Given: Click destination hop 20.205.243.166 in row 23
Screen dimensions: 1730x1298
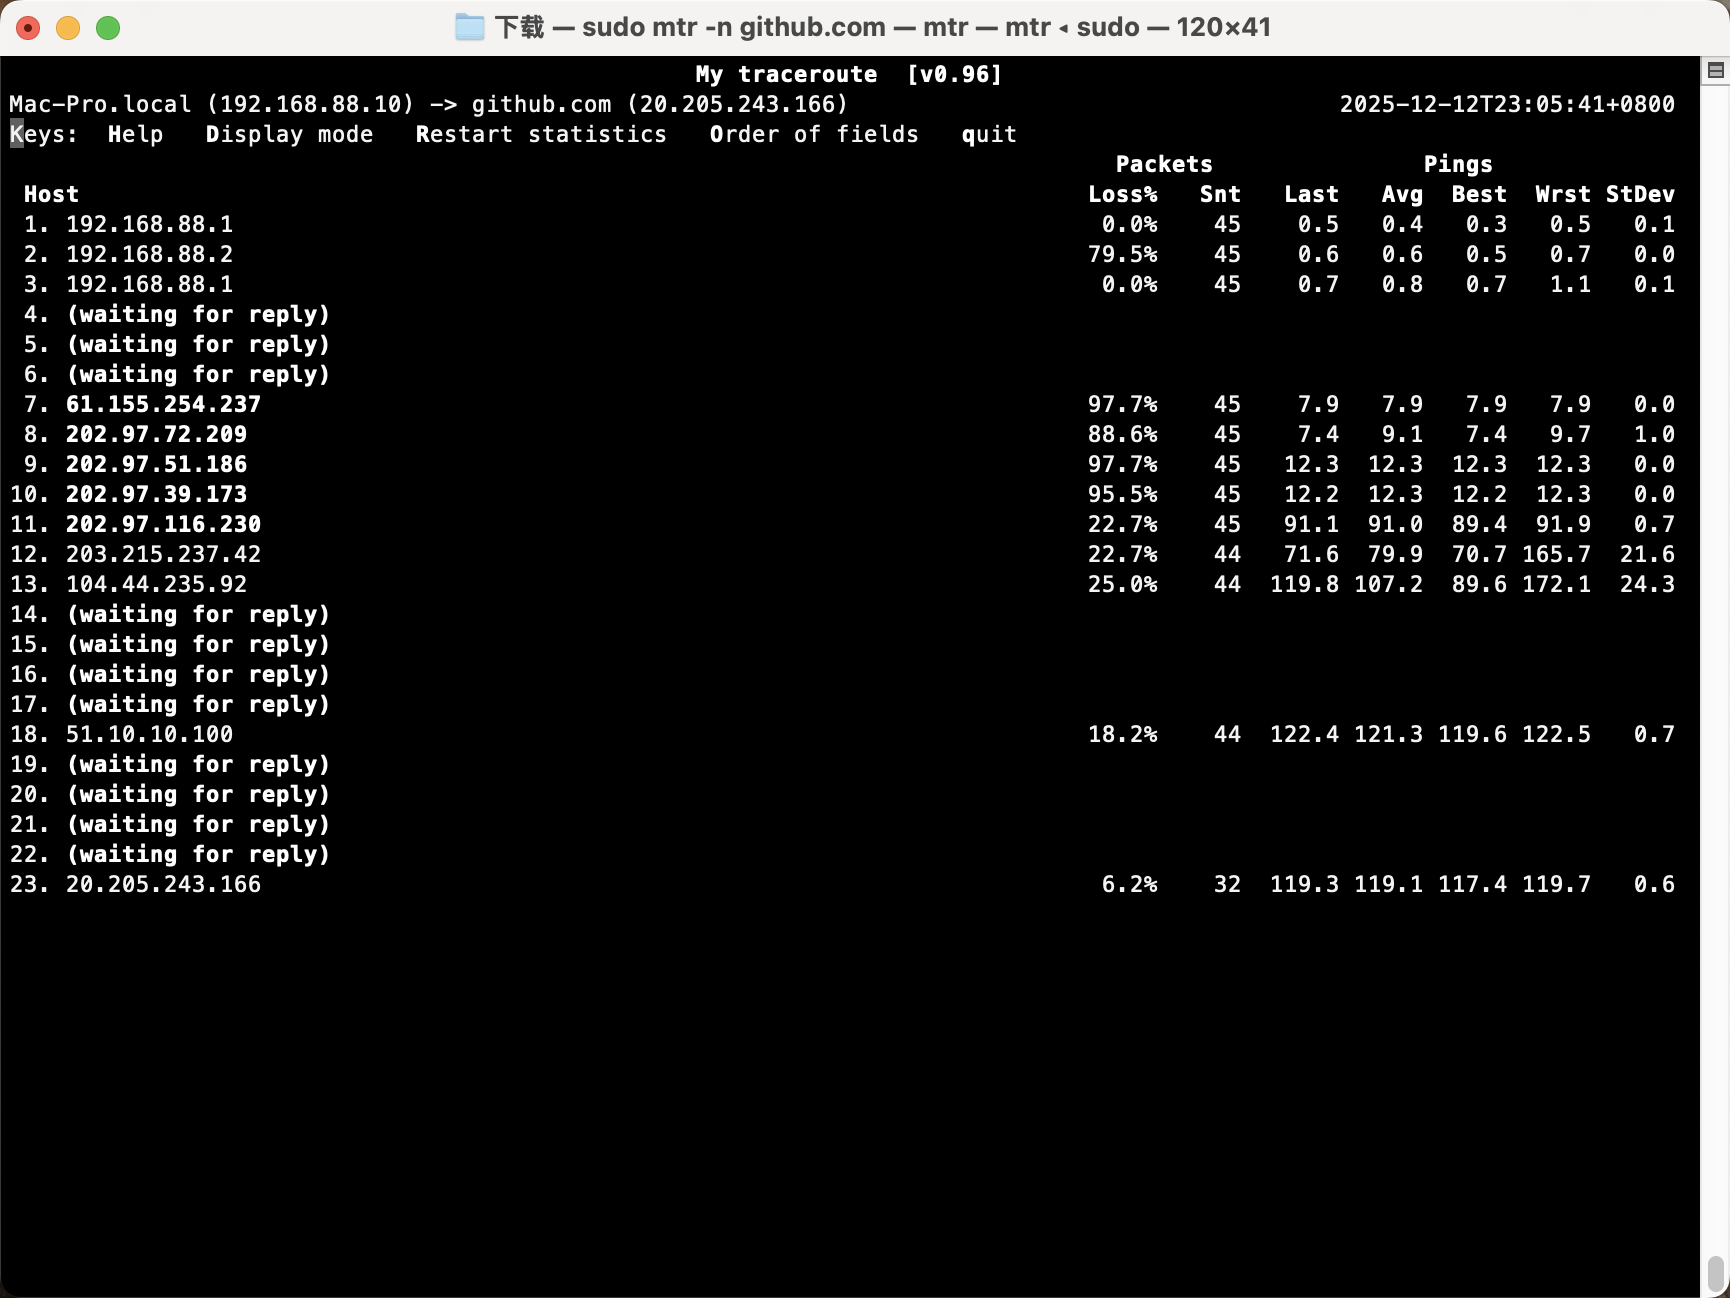Looking at the screenshot, I should pyautogui.click(x=163, y=884).
